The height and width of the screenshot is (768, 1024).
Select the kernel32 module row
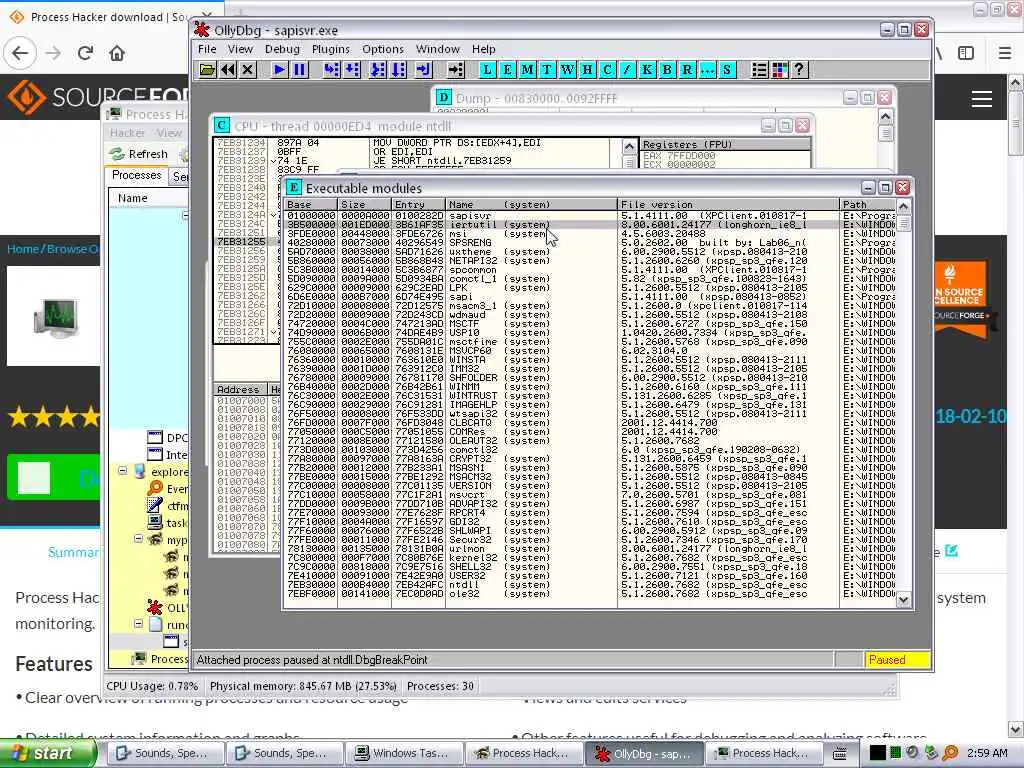(590, 558)
